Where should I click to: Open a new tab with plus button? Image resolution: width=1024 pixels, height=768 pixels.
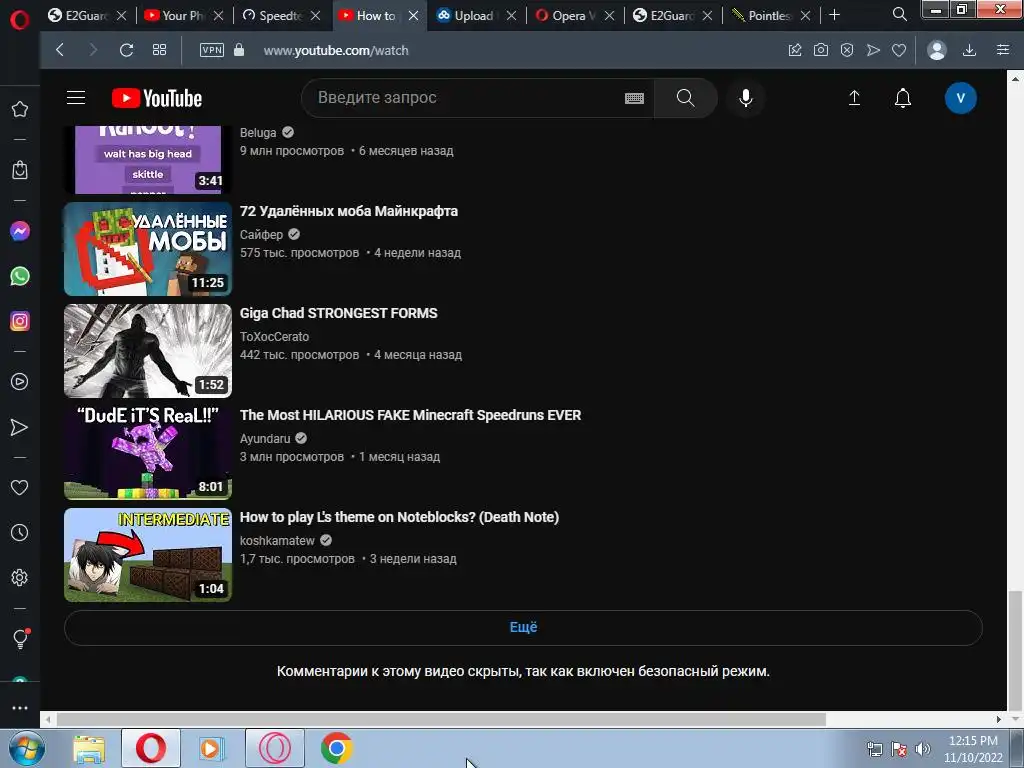tap(835, 15)
